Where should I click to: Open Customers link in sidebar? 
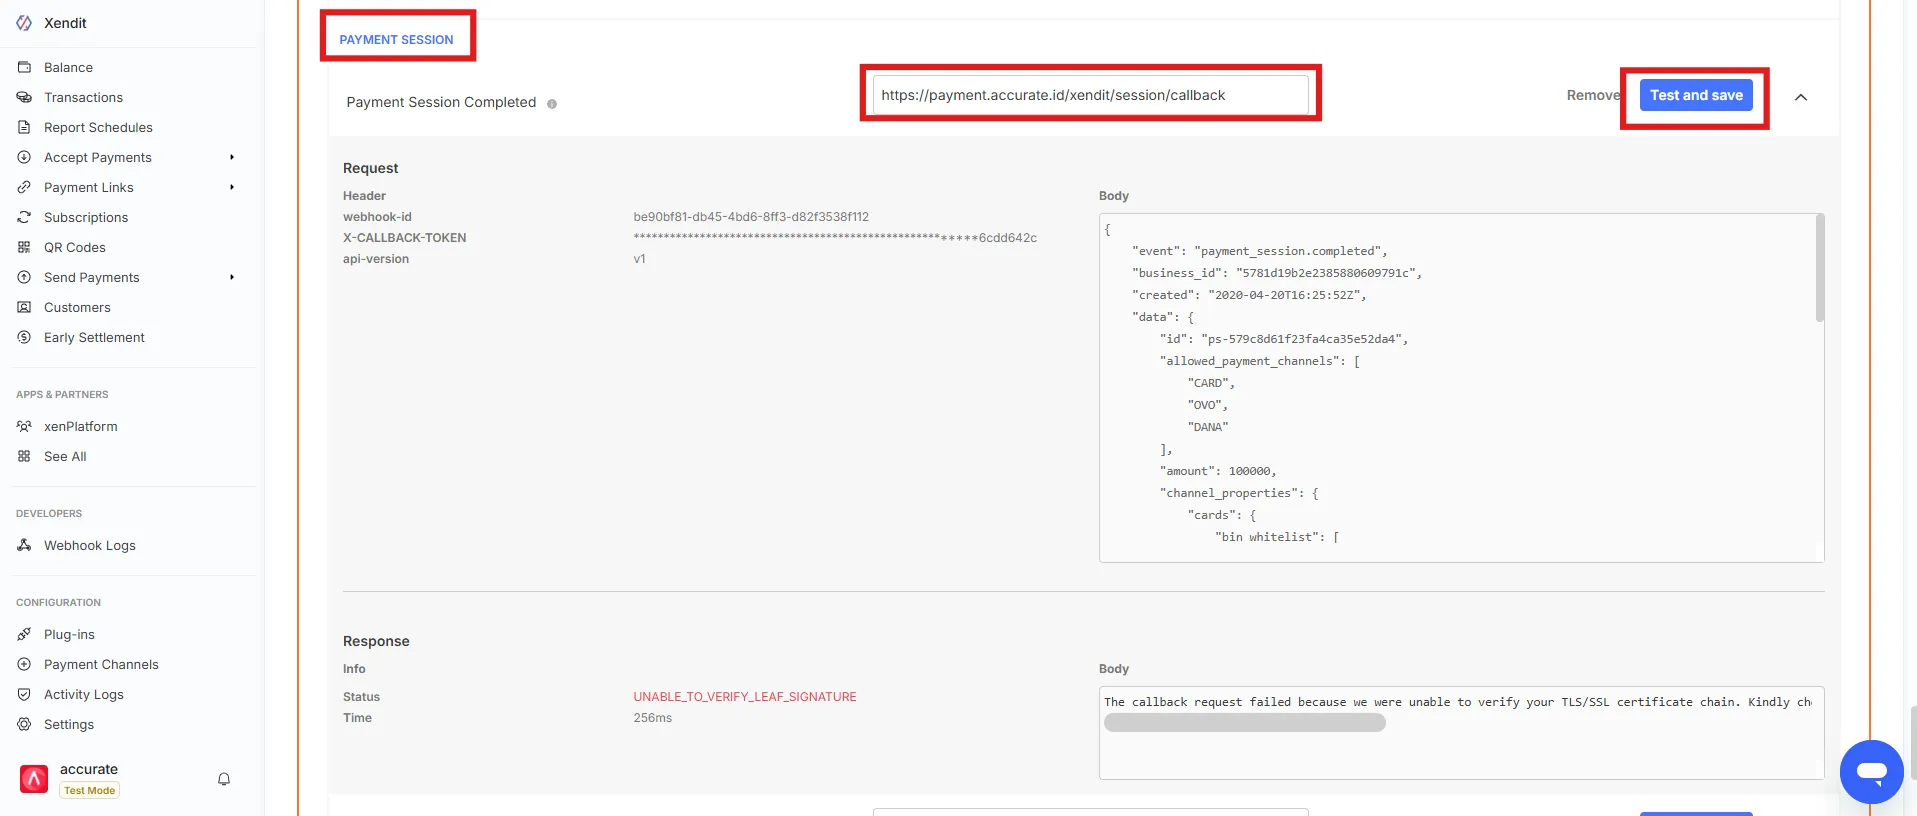pos(77,307)
